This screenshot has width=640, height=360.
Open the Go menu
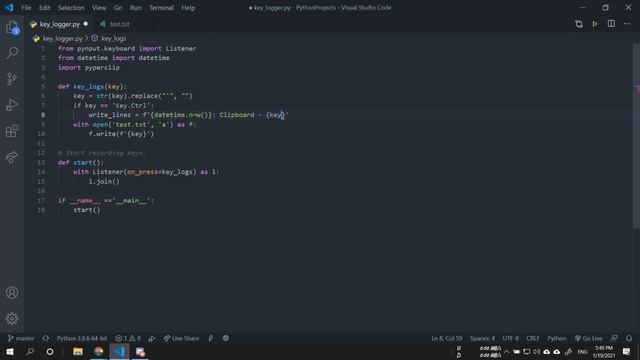(x=118, y=8)
